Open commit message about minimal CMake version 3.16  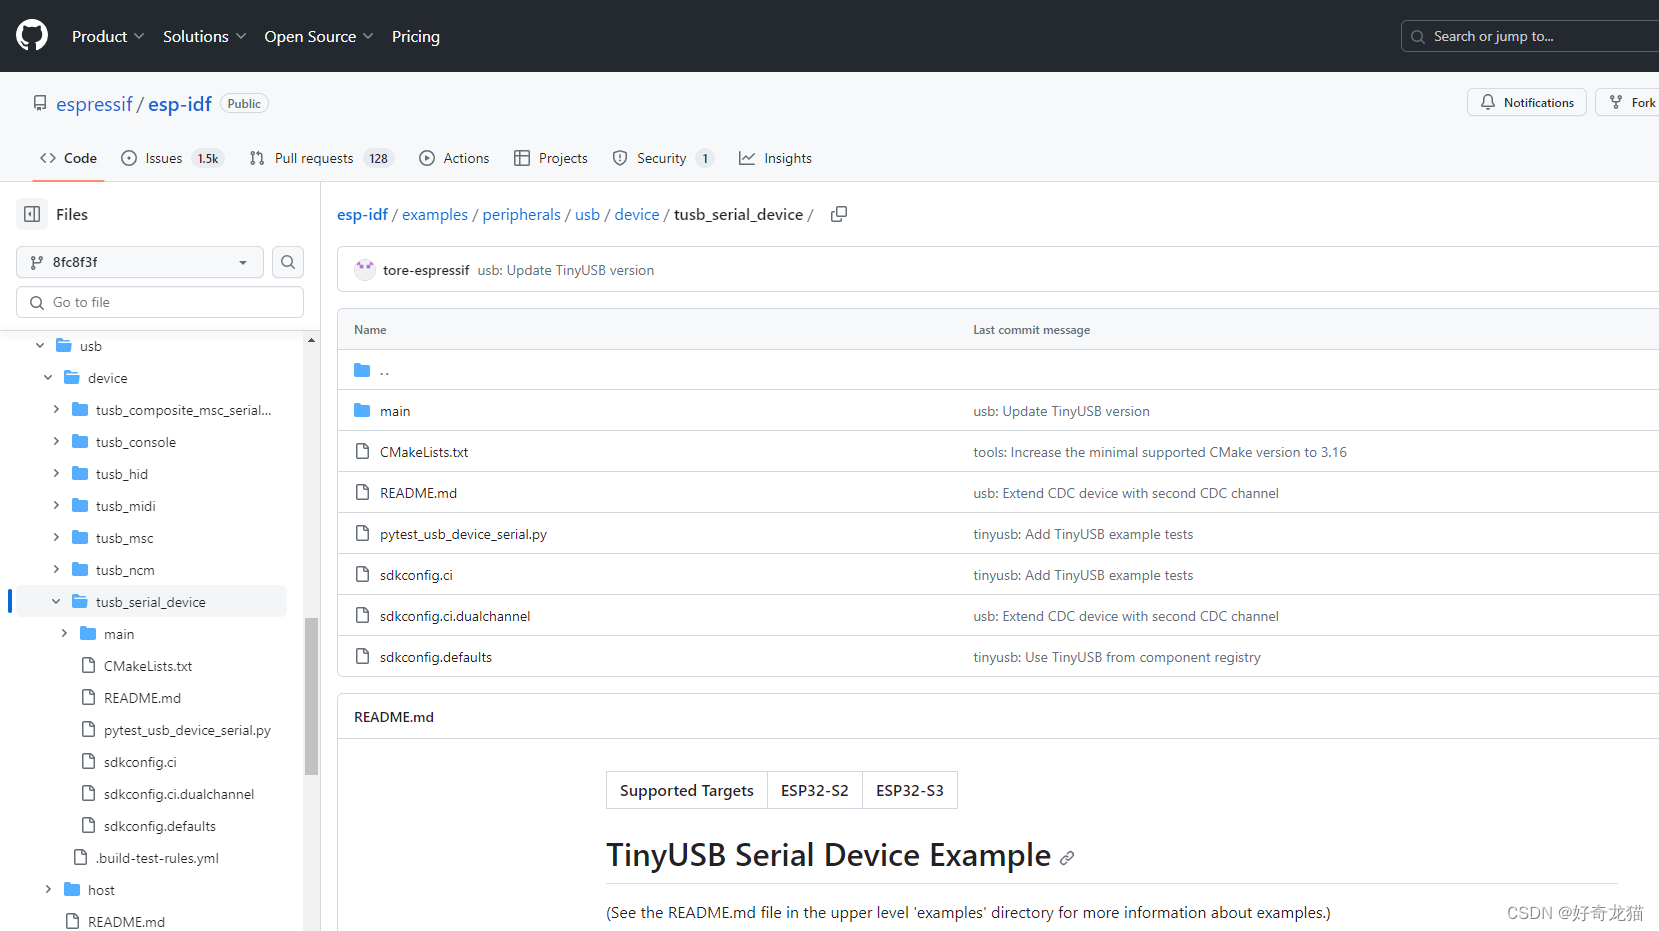click(x=1160, y=452)
